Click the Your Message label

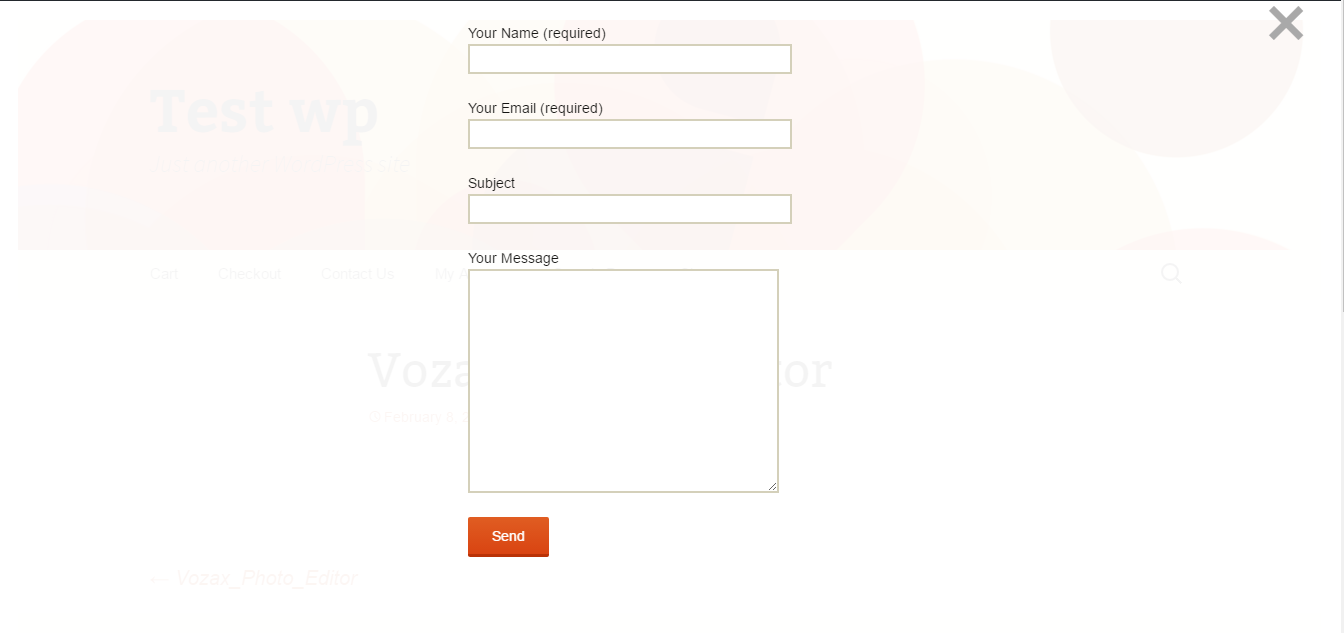513,258
